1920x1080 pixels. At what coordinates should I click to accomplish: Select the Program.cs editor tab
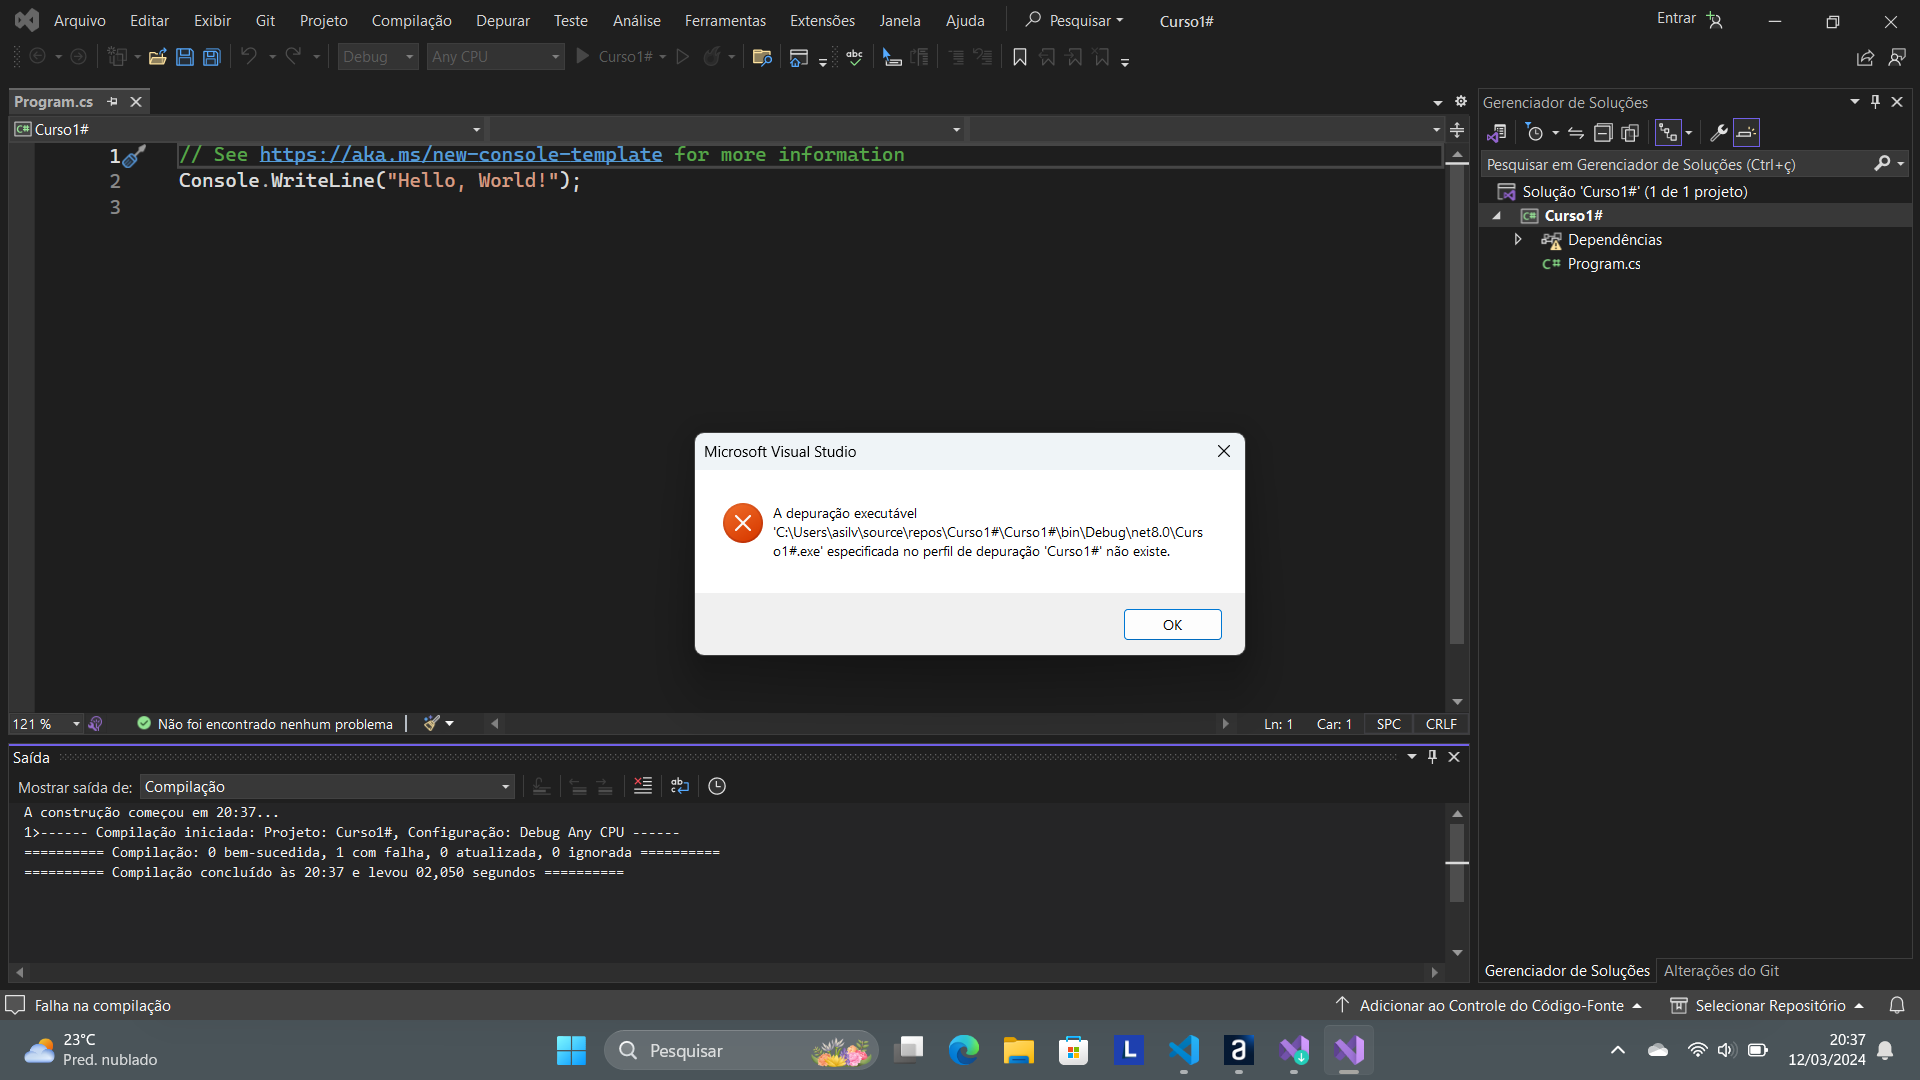coord(54,102)
